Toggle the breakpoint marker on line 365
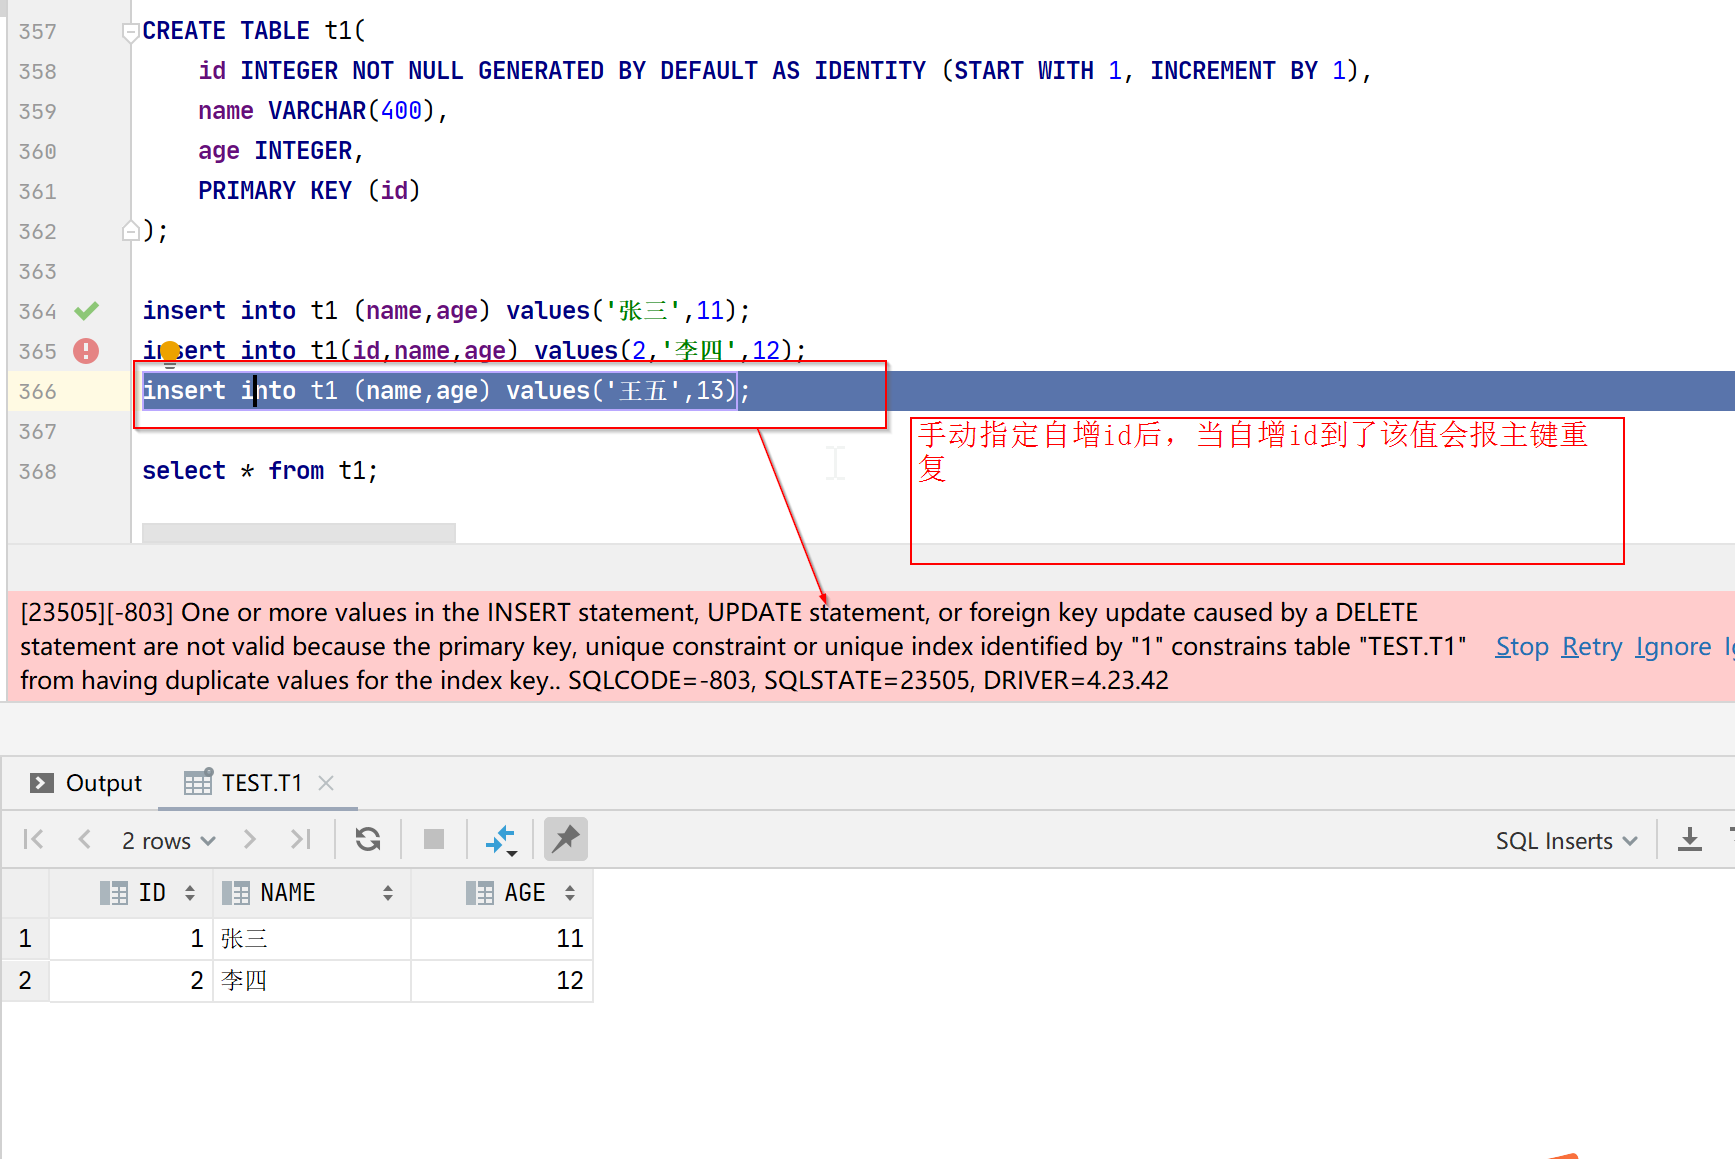The height and width of the screenshot is (1159, 1735). point(85,351)
